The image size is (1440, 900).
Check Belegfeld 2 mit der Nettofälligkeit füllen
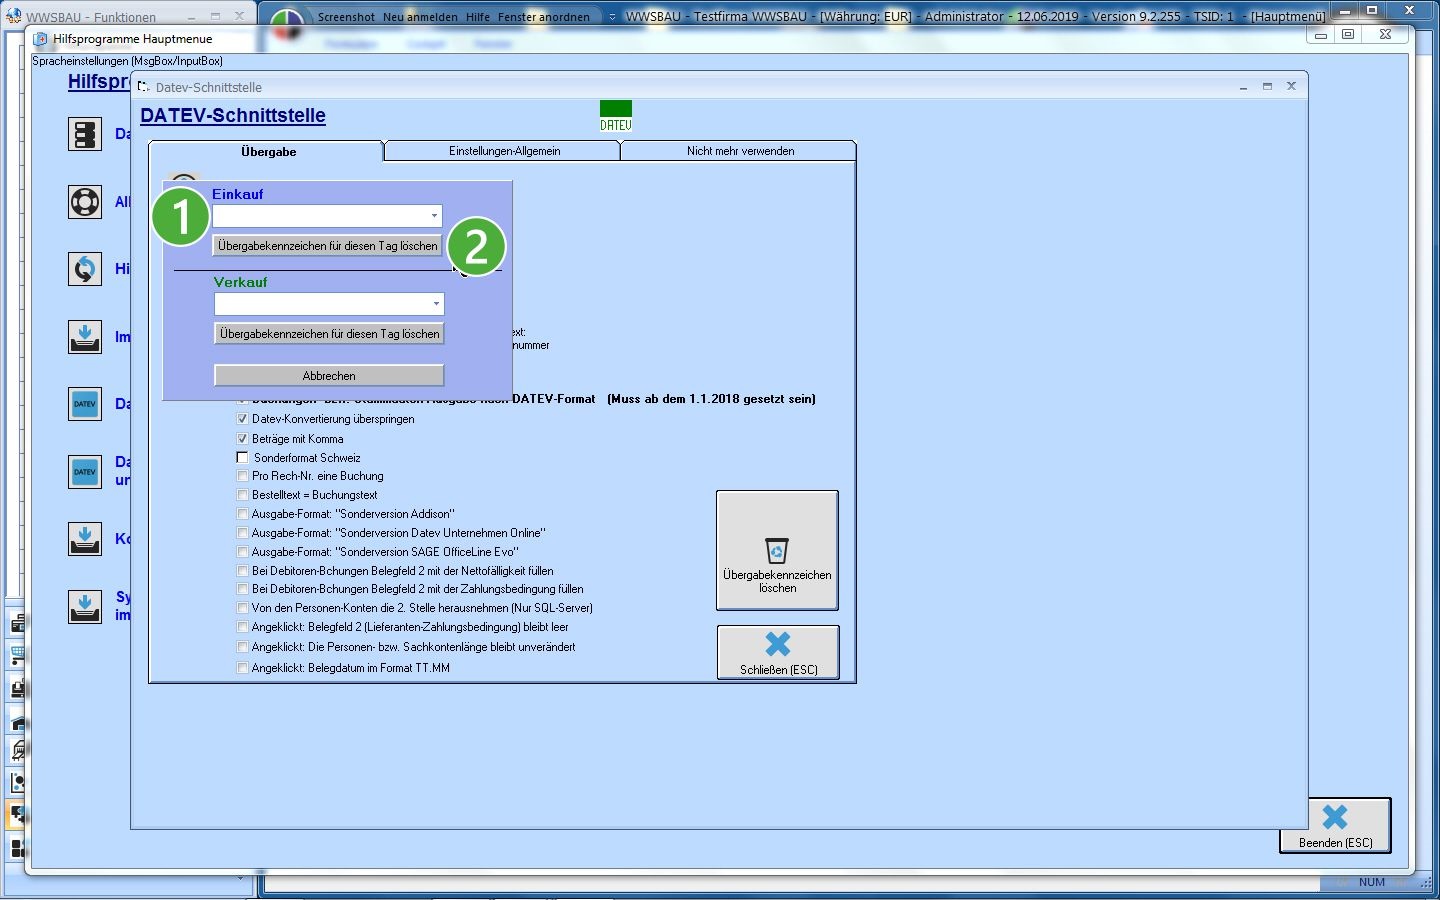click(242, 571)
